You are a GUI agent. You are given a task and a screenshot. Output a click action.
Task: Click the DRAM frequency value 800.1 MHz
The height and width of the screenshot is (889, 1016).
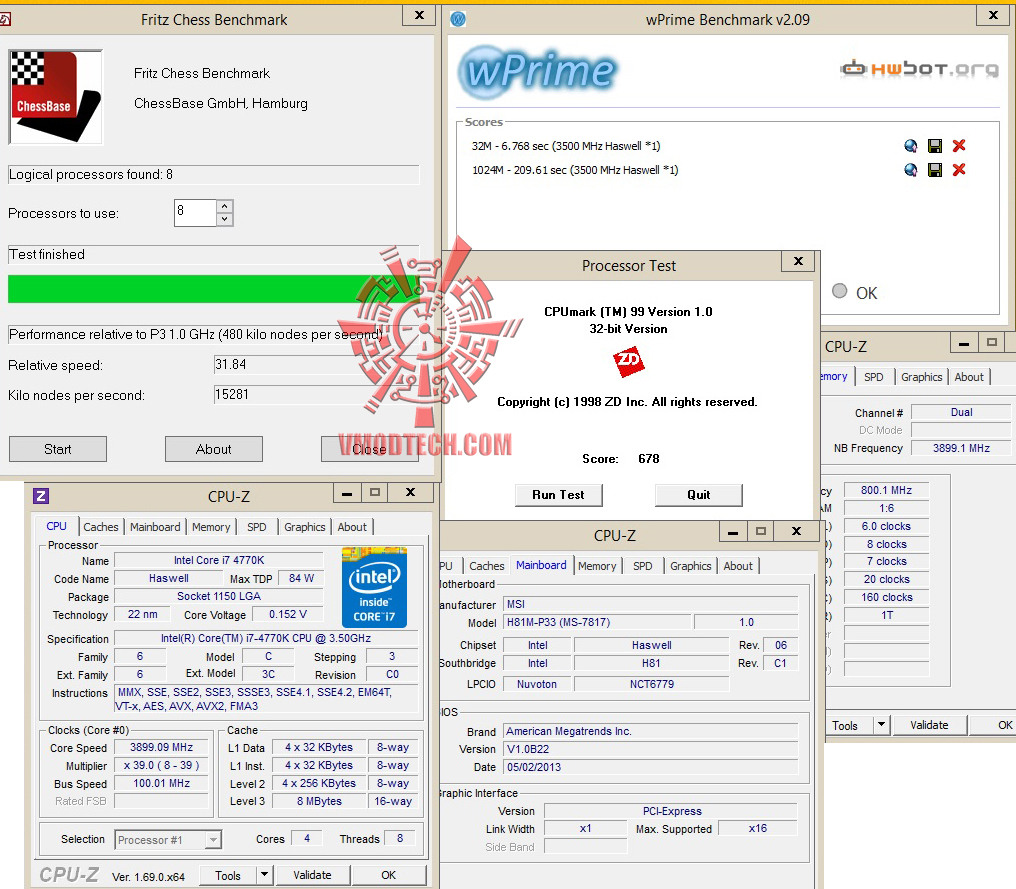886,490
